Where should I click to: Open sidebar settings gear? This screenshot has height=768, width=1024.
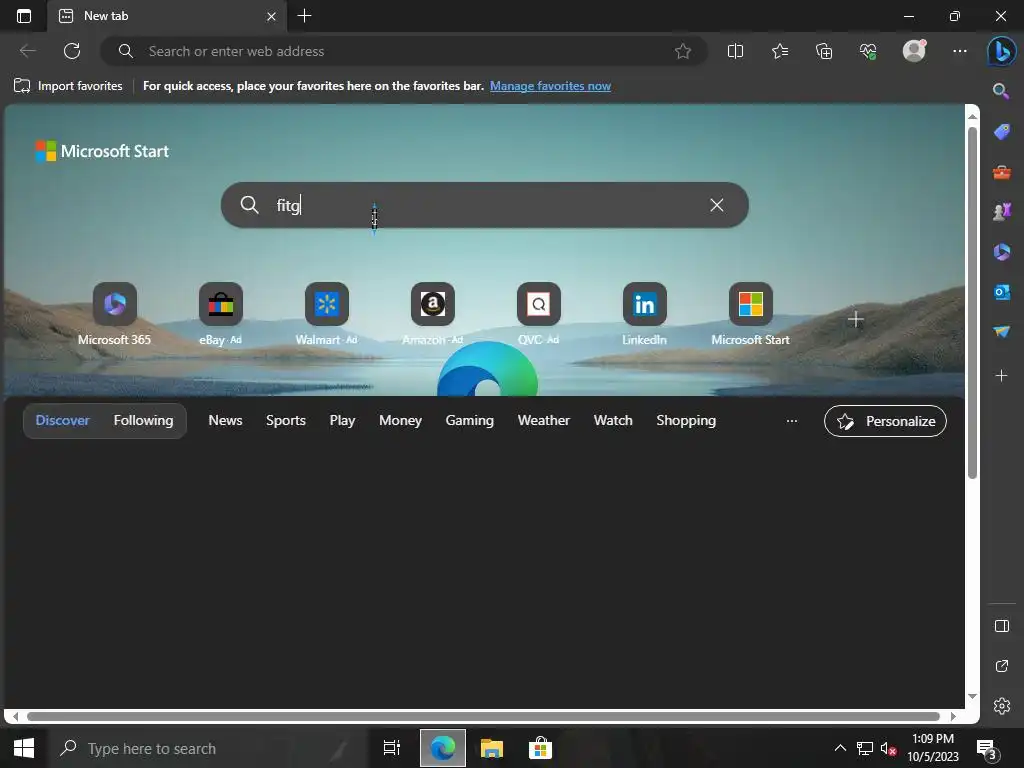pyautogui.click(x=1002, y=706)
